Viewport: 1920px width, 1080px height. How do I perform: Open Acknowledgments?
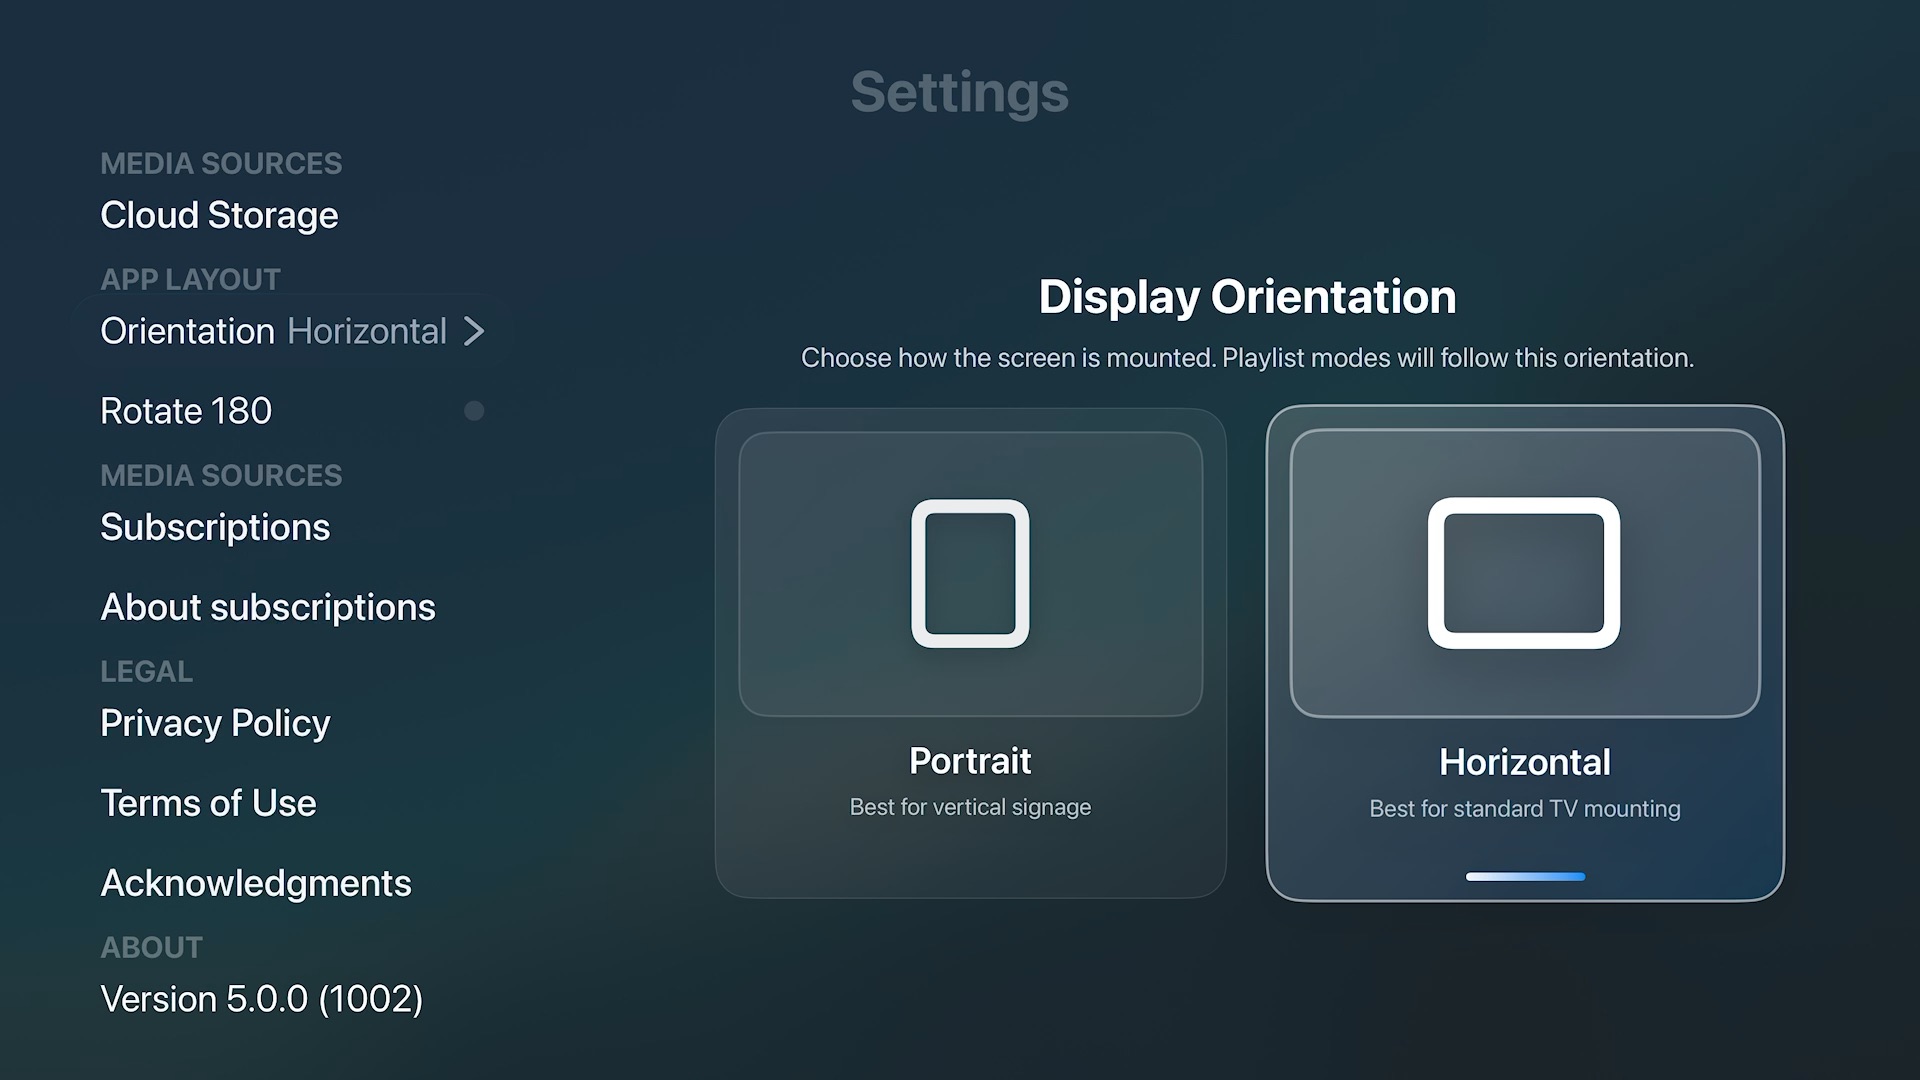(256, 883)
